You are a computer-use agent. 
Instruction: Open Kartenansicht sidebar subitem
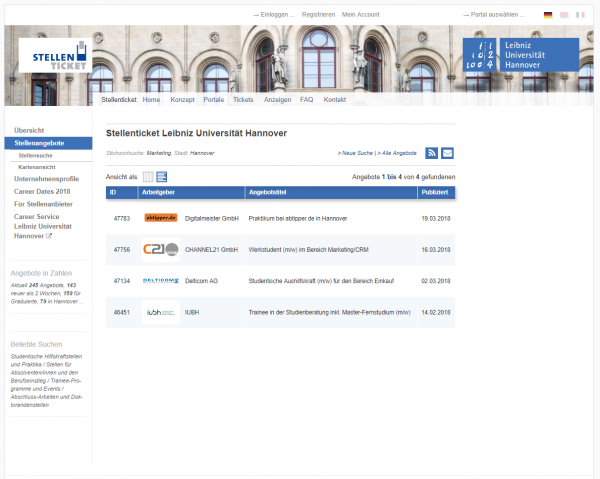(37, 167)
